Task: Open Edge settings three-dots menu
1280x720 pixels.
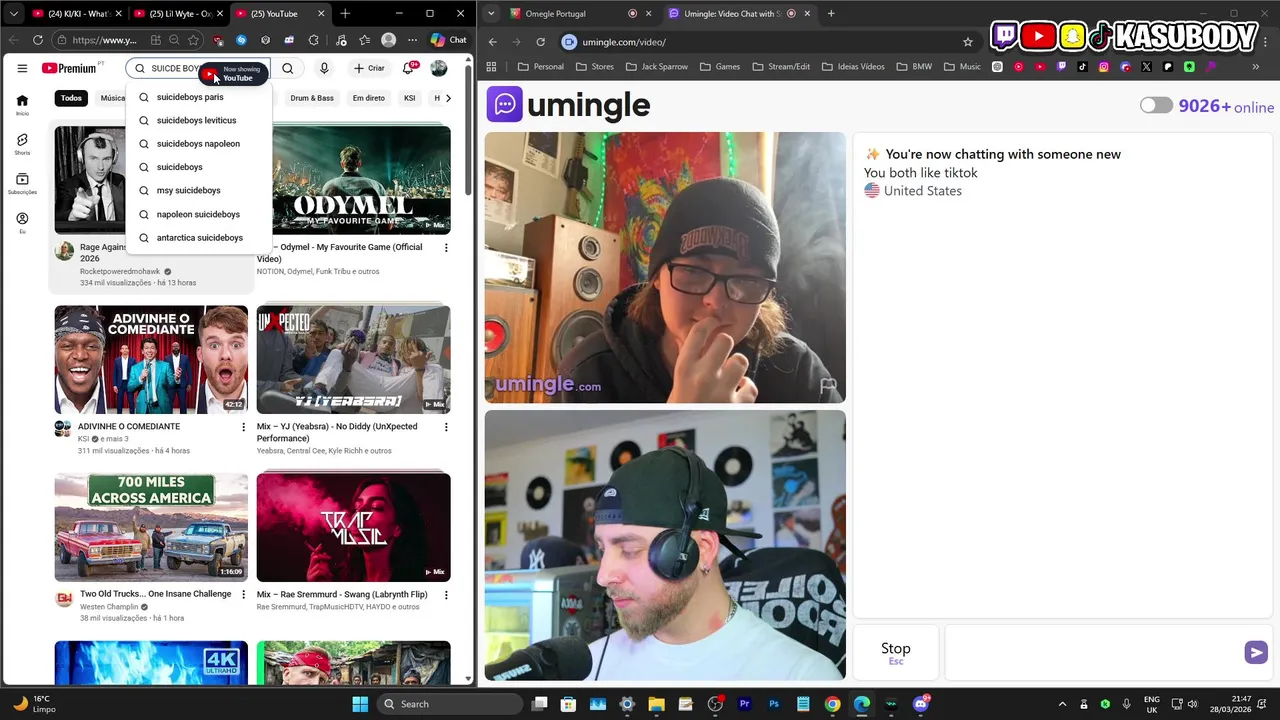Action: point(412,40)
